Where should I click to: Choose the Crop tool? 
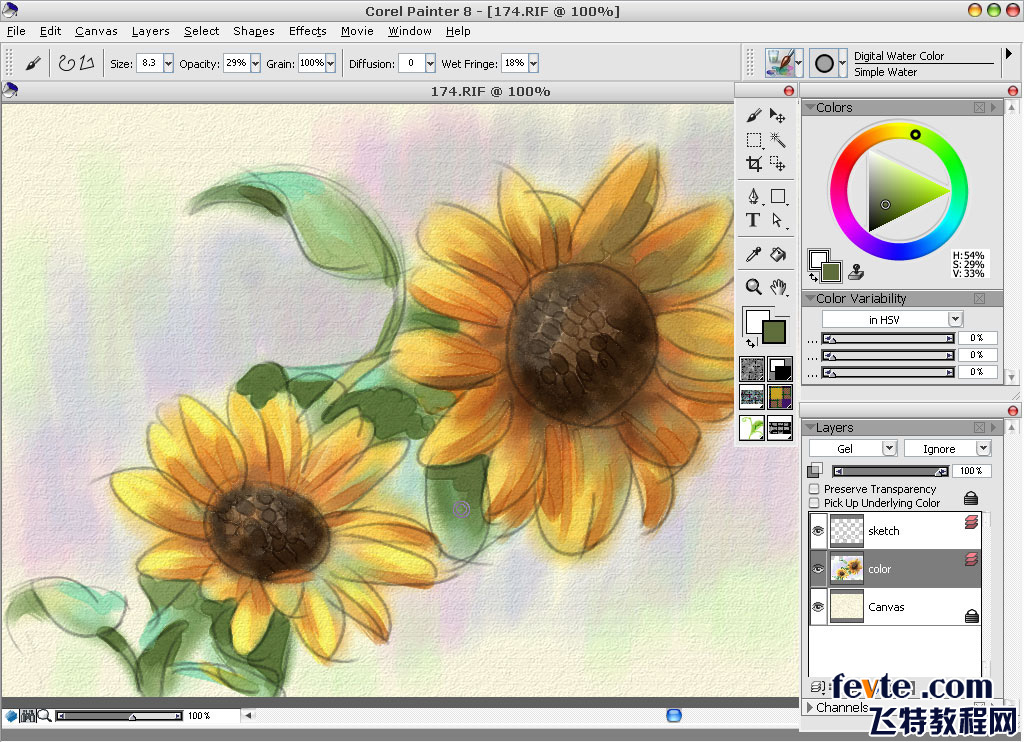click(754, 164)
